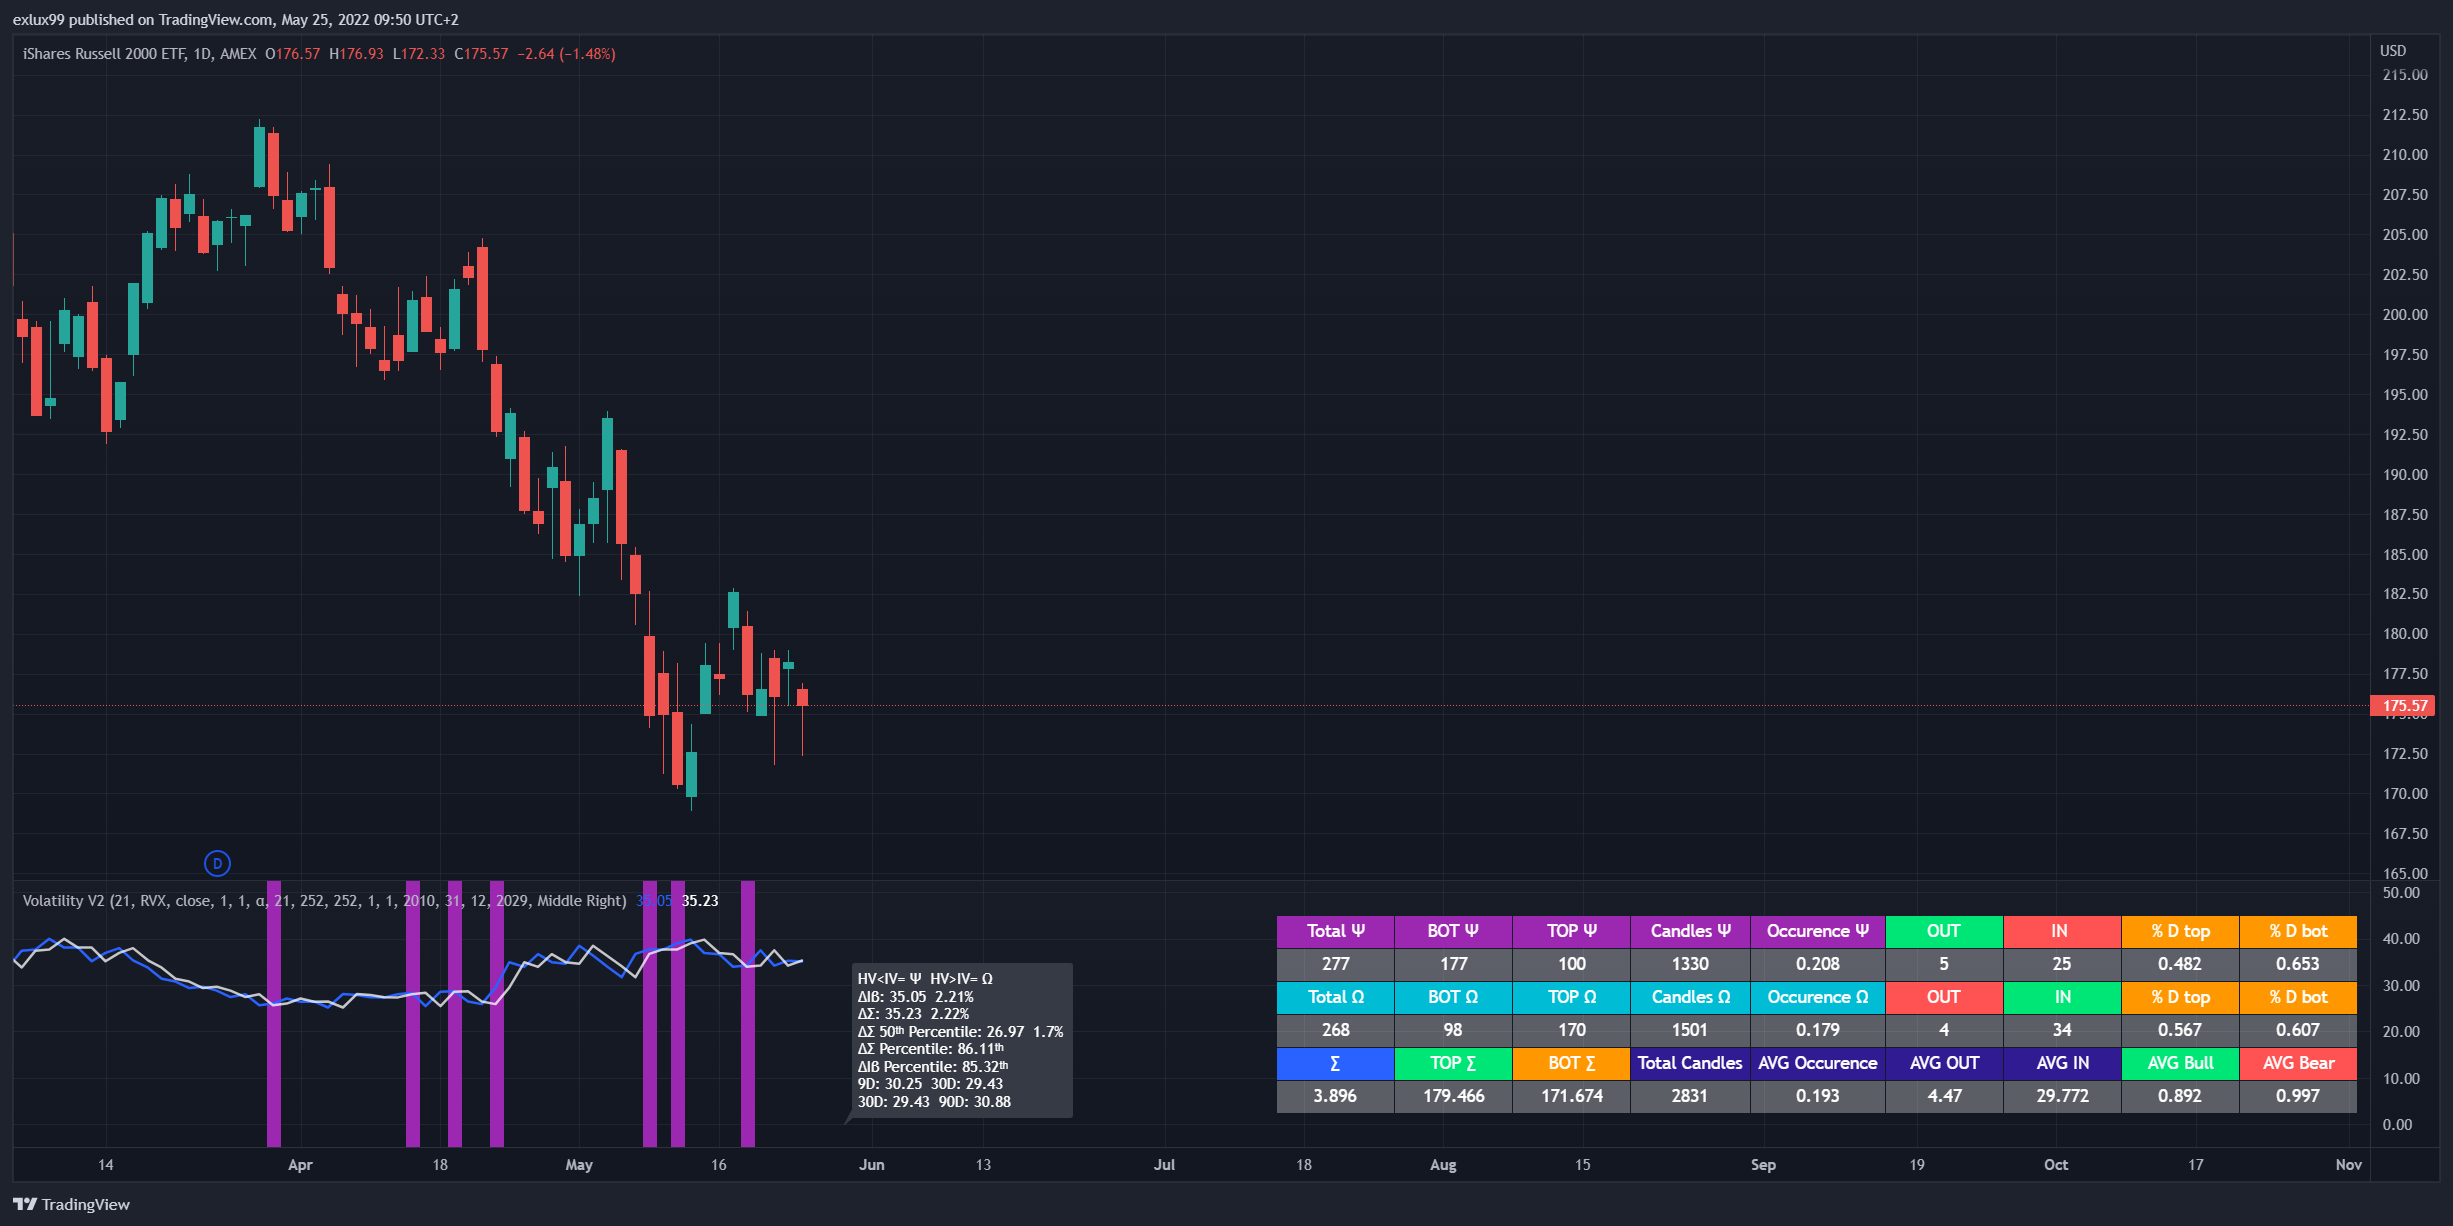Click the Occurence Ψ header cell
This screenshot has height=1226, width=2453.
tap(1817, 931)
